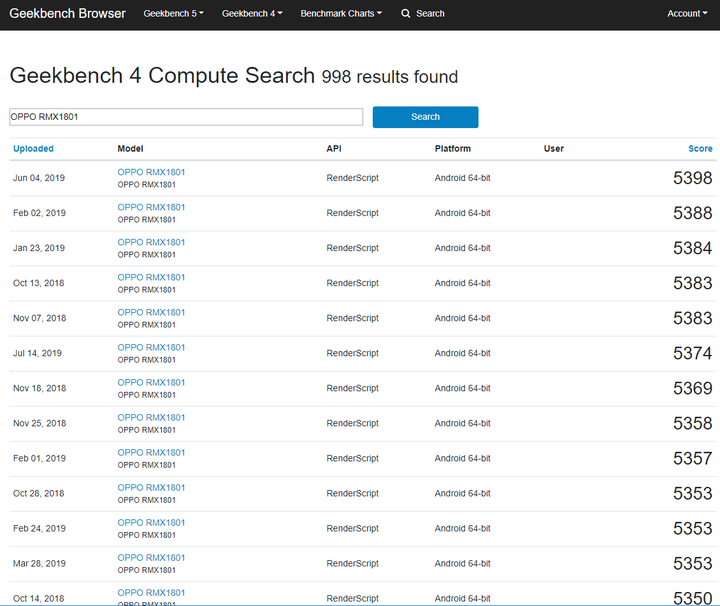Image resolution: width=720 pixels, height=606 pixels.
Task: Click the score value 5398
Action: coord(692,178)
